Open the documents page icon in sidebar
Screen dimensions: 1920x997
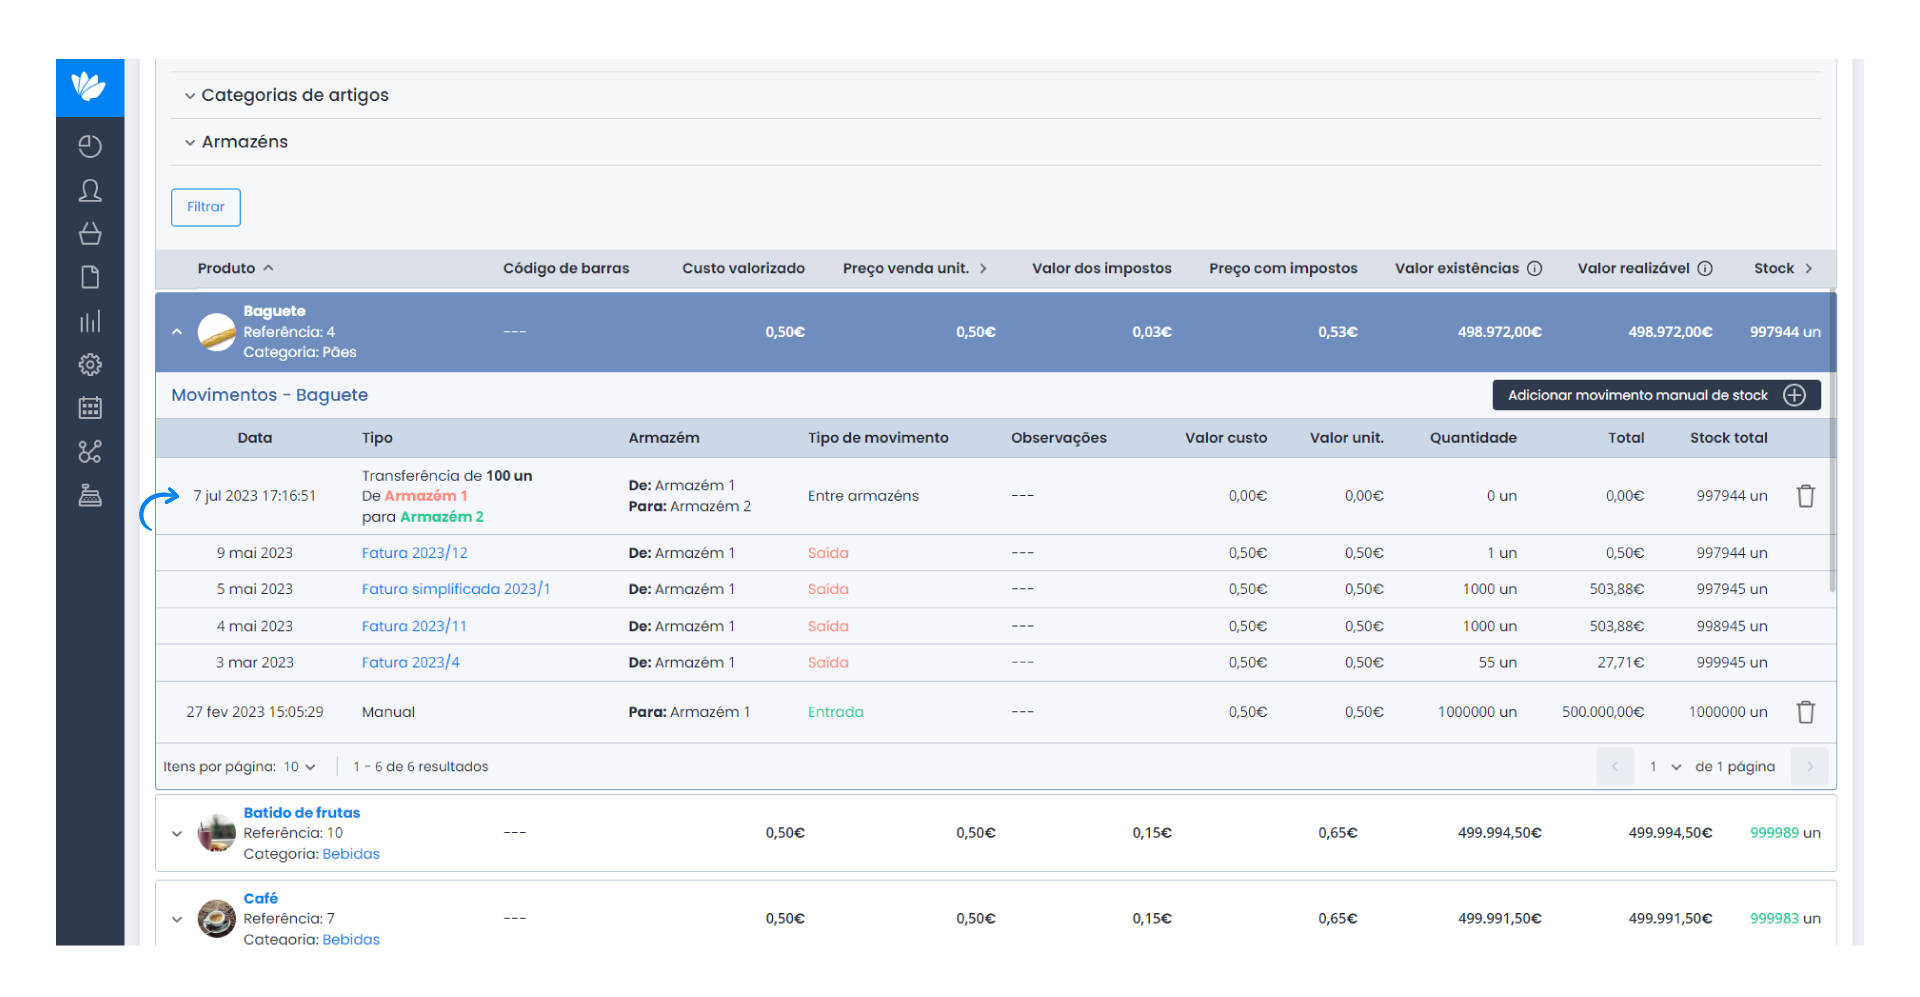90,277
